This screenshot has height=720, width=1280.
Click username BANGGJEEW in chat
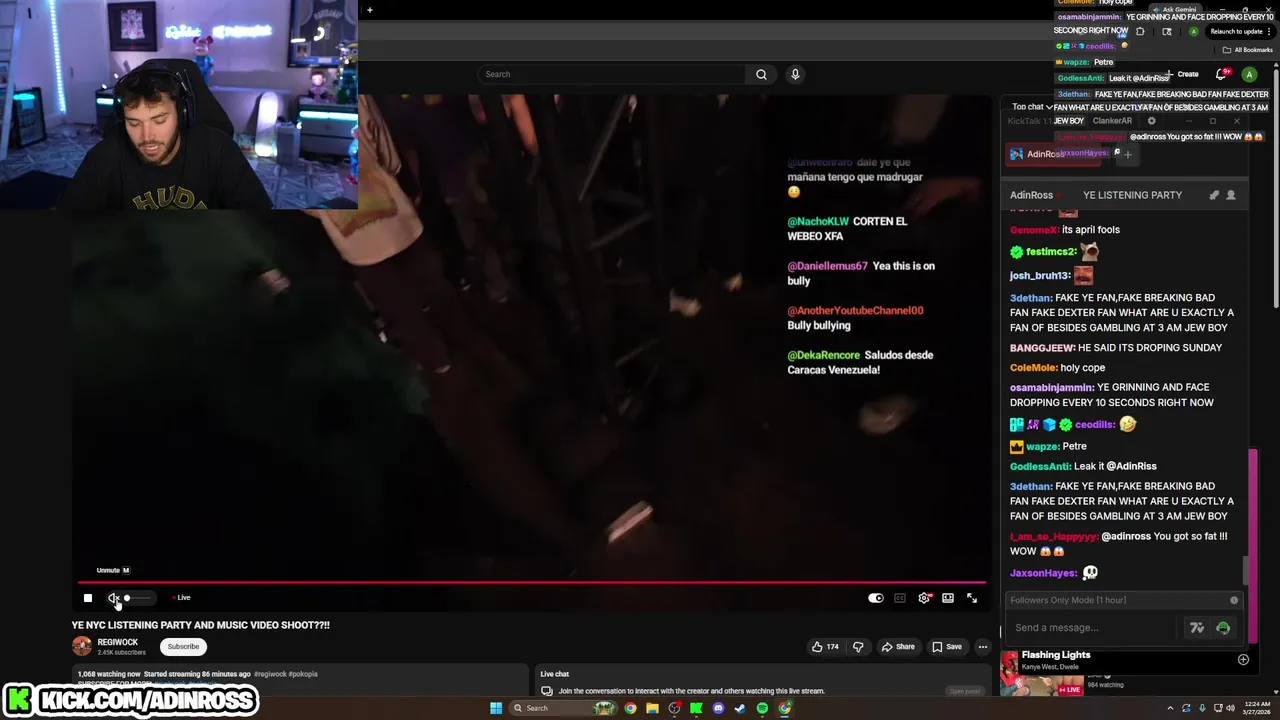tap(1042, 348)
